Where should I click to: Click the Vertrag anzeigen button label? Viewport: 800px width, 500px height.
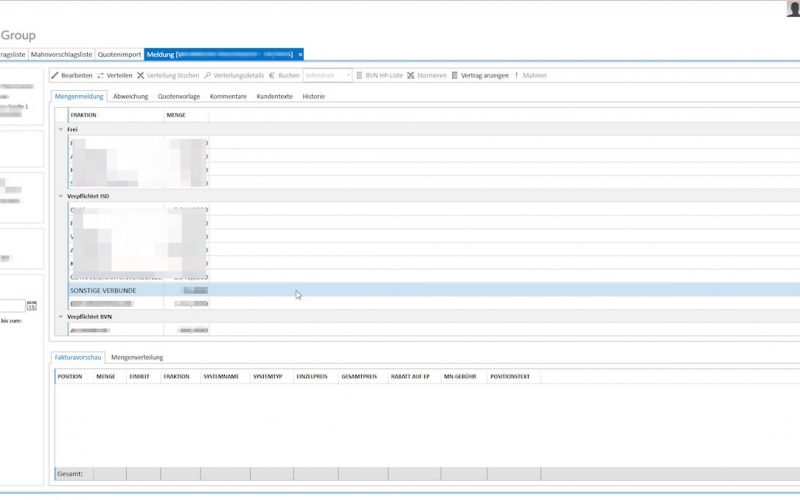pyautogui.click(x=485, y=75)
